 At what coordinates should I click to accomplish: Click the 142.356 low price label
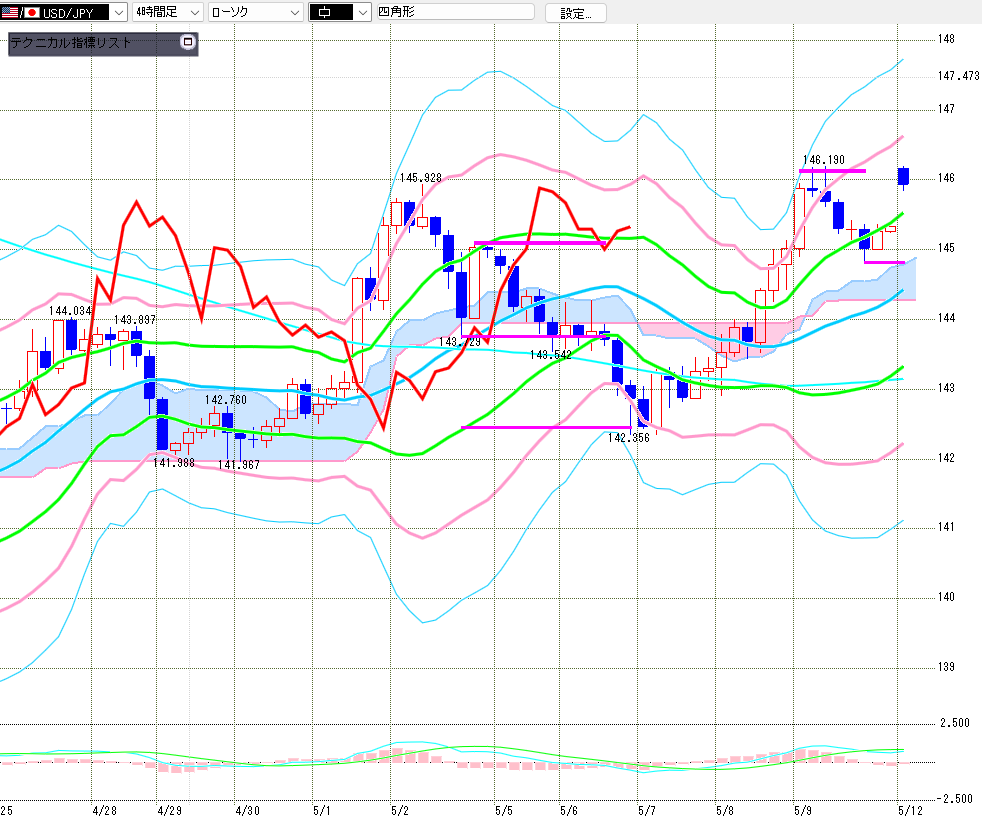point(629,438)
